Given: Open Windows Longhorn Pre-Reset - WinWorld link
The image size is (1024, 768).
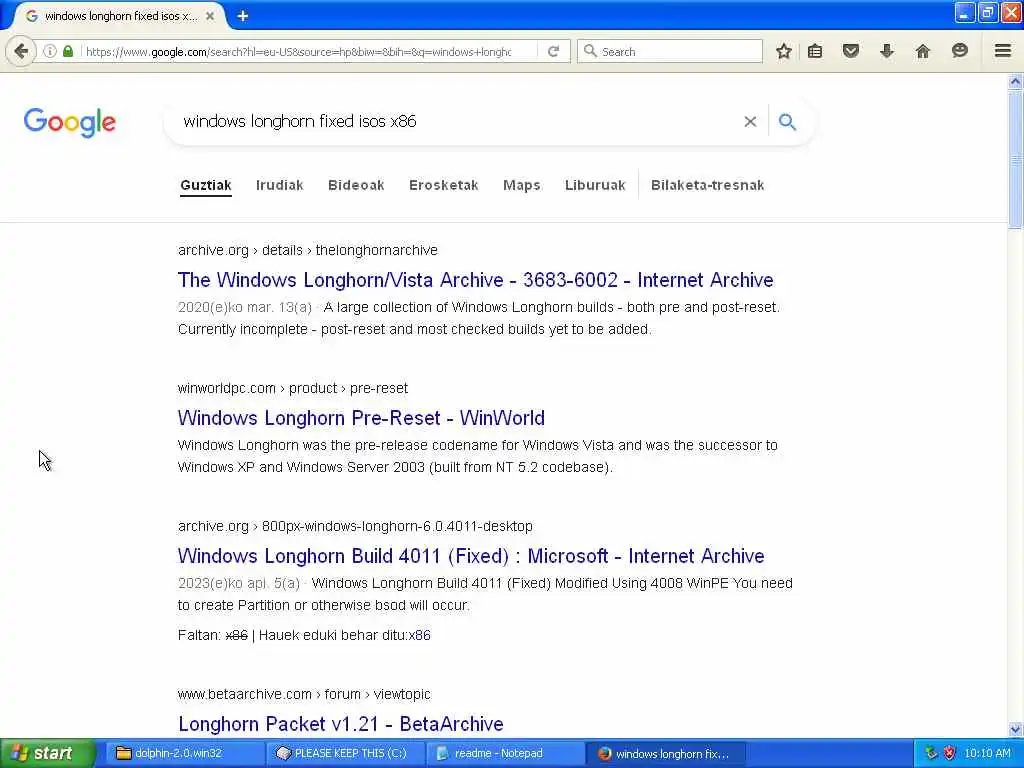Looking at the screenshot, I should [x=361, y=417].
